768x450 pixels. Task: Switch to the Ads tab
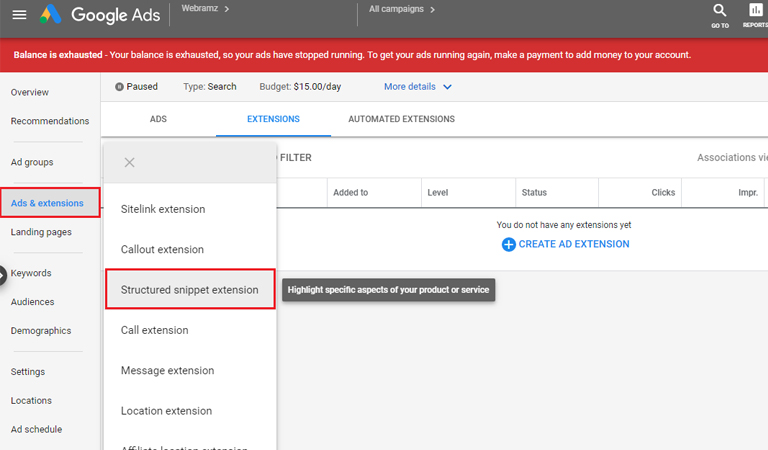[x=158, y=119]
